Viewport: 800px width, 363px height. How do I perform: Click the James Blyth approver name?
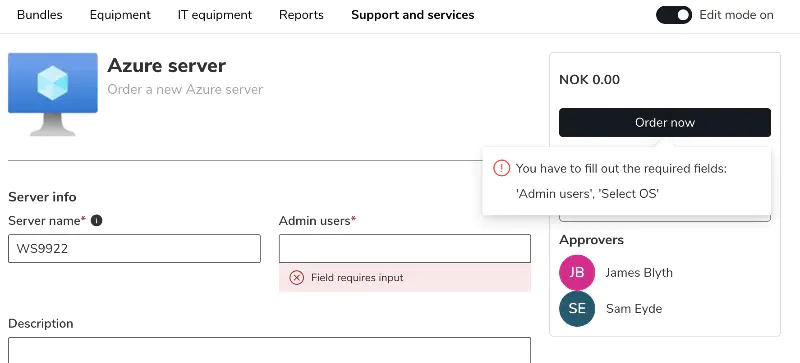[639, 273]
